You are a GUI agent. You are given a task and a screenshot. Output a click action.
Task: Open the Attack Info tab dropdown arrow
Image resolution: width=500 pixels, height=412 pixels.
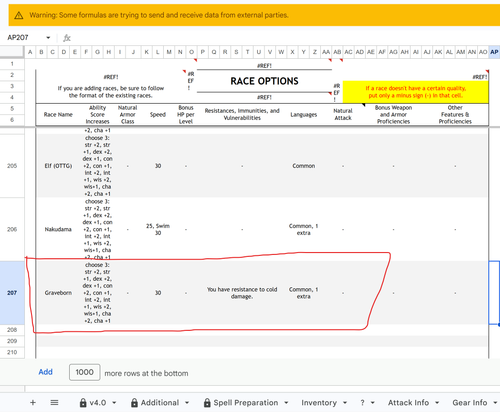[437, 403]
